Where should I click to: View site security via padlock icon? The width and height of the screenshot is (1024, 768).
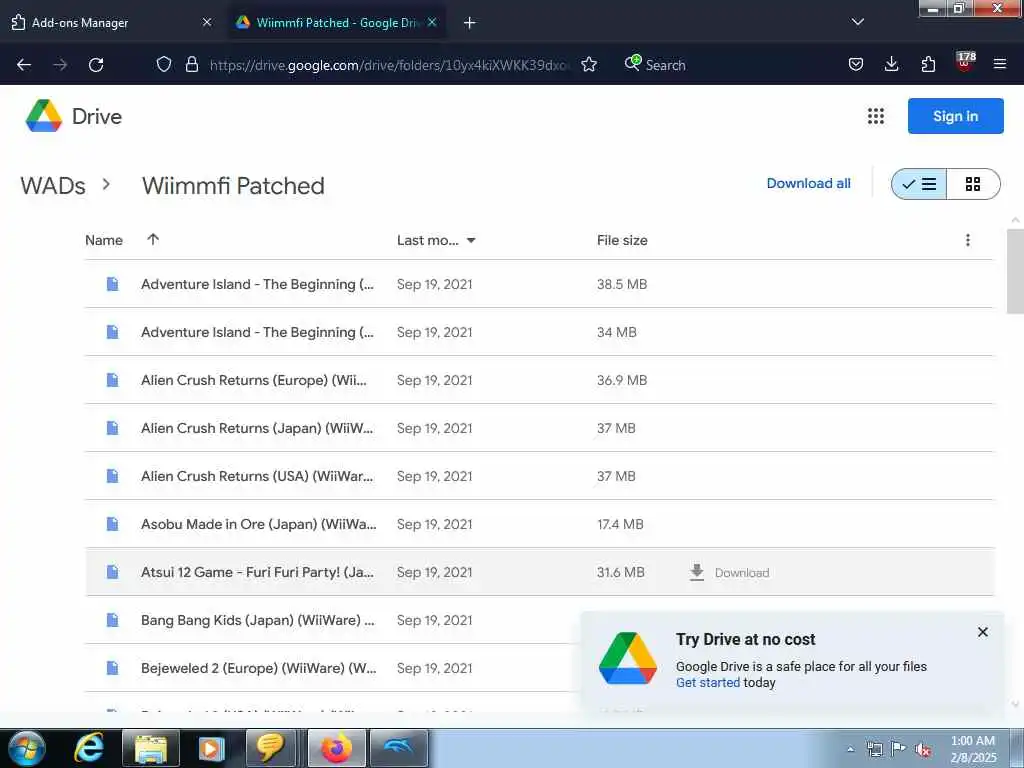191,64
